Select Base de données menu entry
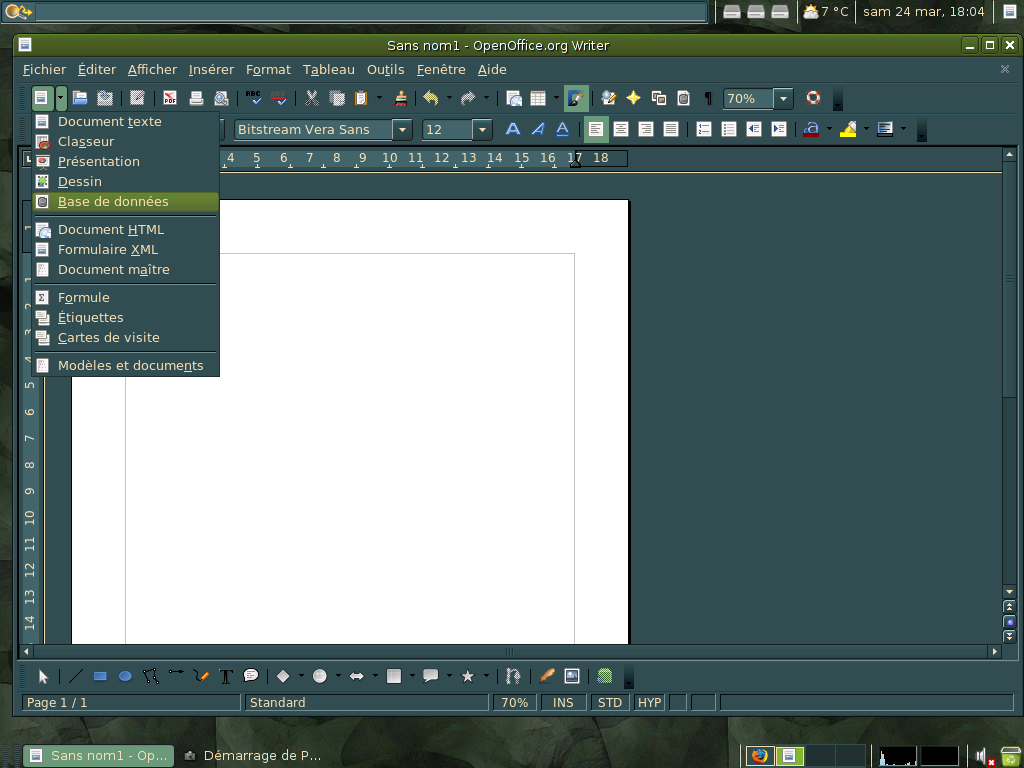 [x=125, y=202]
